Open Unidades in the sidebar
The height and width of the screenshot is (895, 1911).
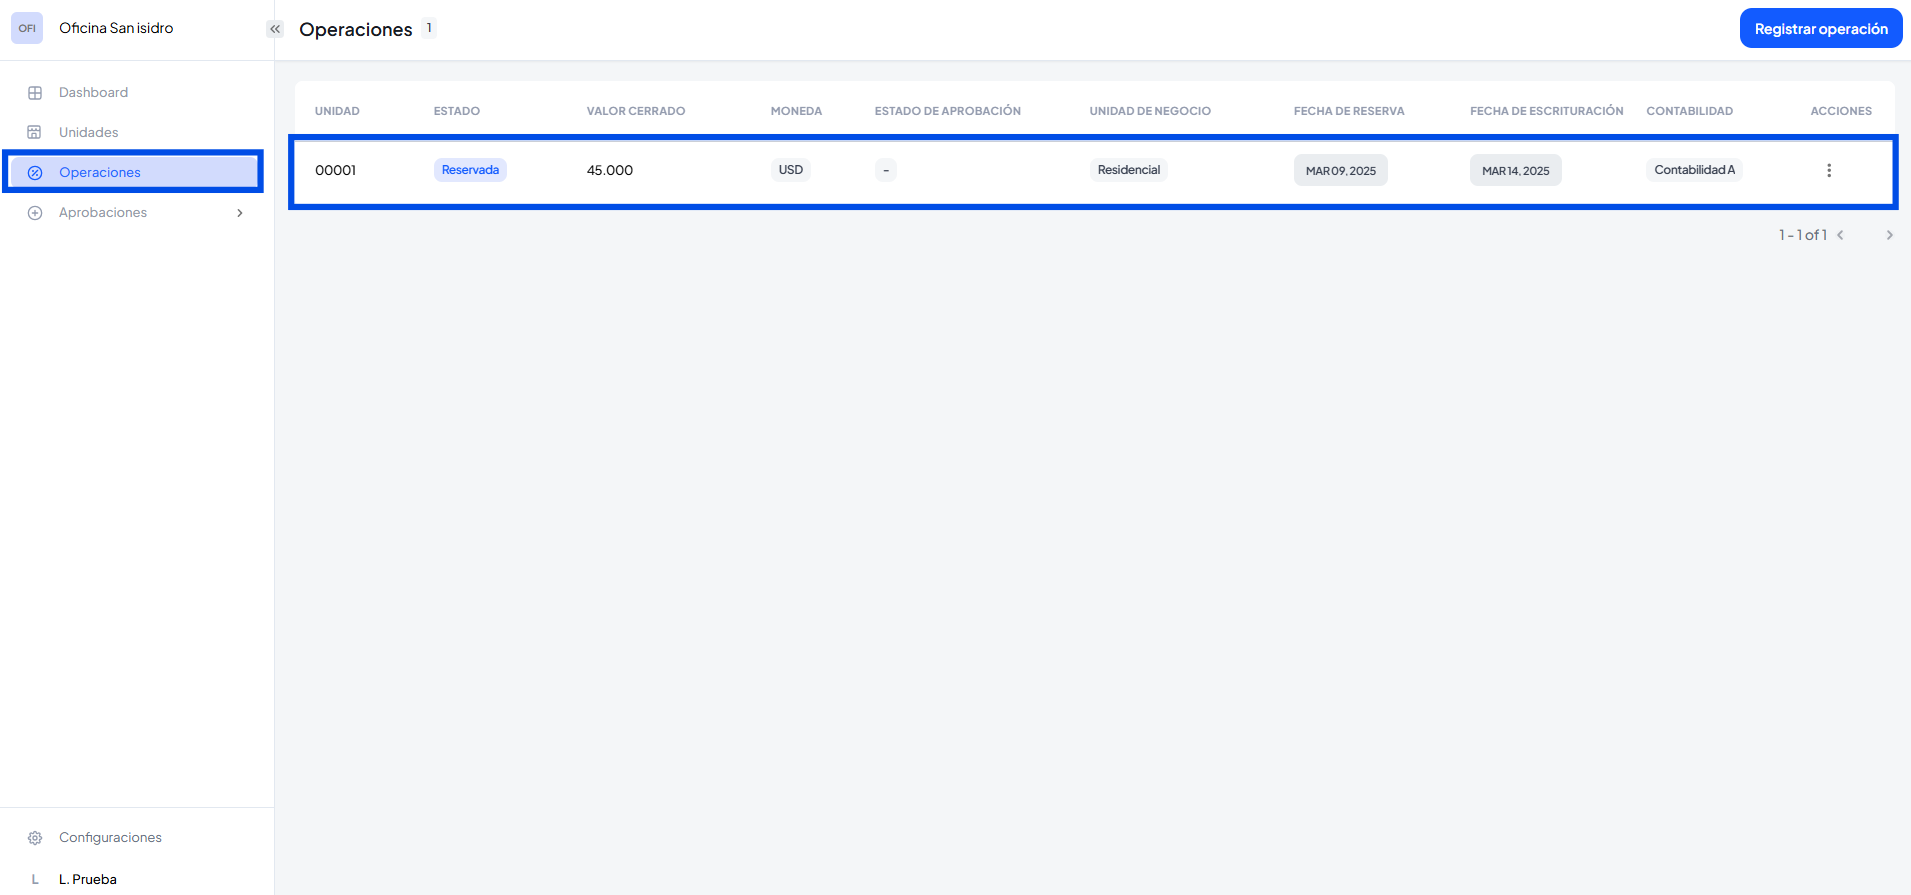[88, 133]
